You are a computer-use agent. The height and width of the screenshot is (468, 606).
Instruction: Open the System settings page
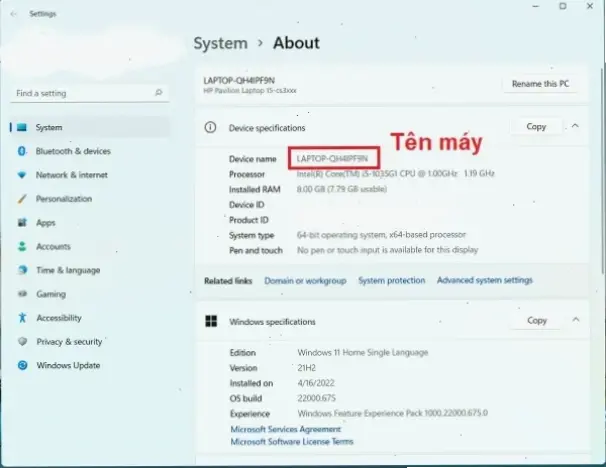coord(89,127)
